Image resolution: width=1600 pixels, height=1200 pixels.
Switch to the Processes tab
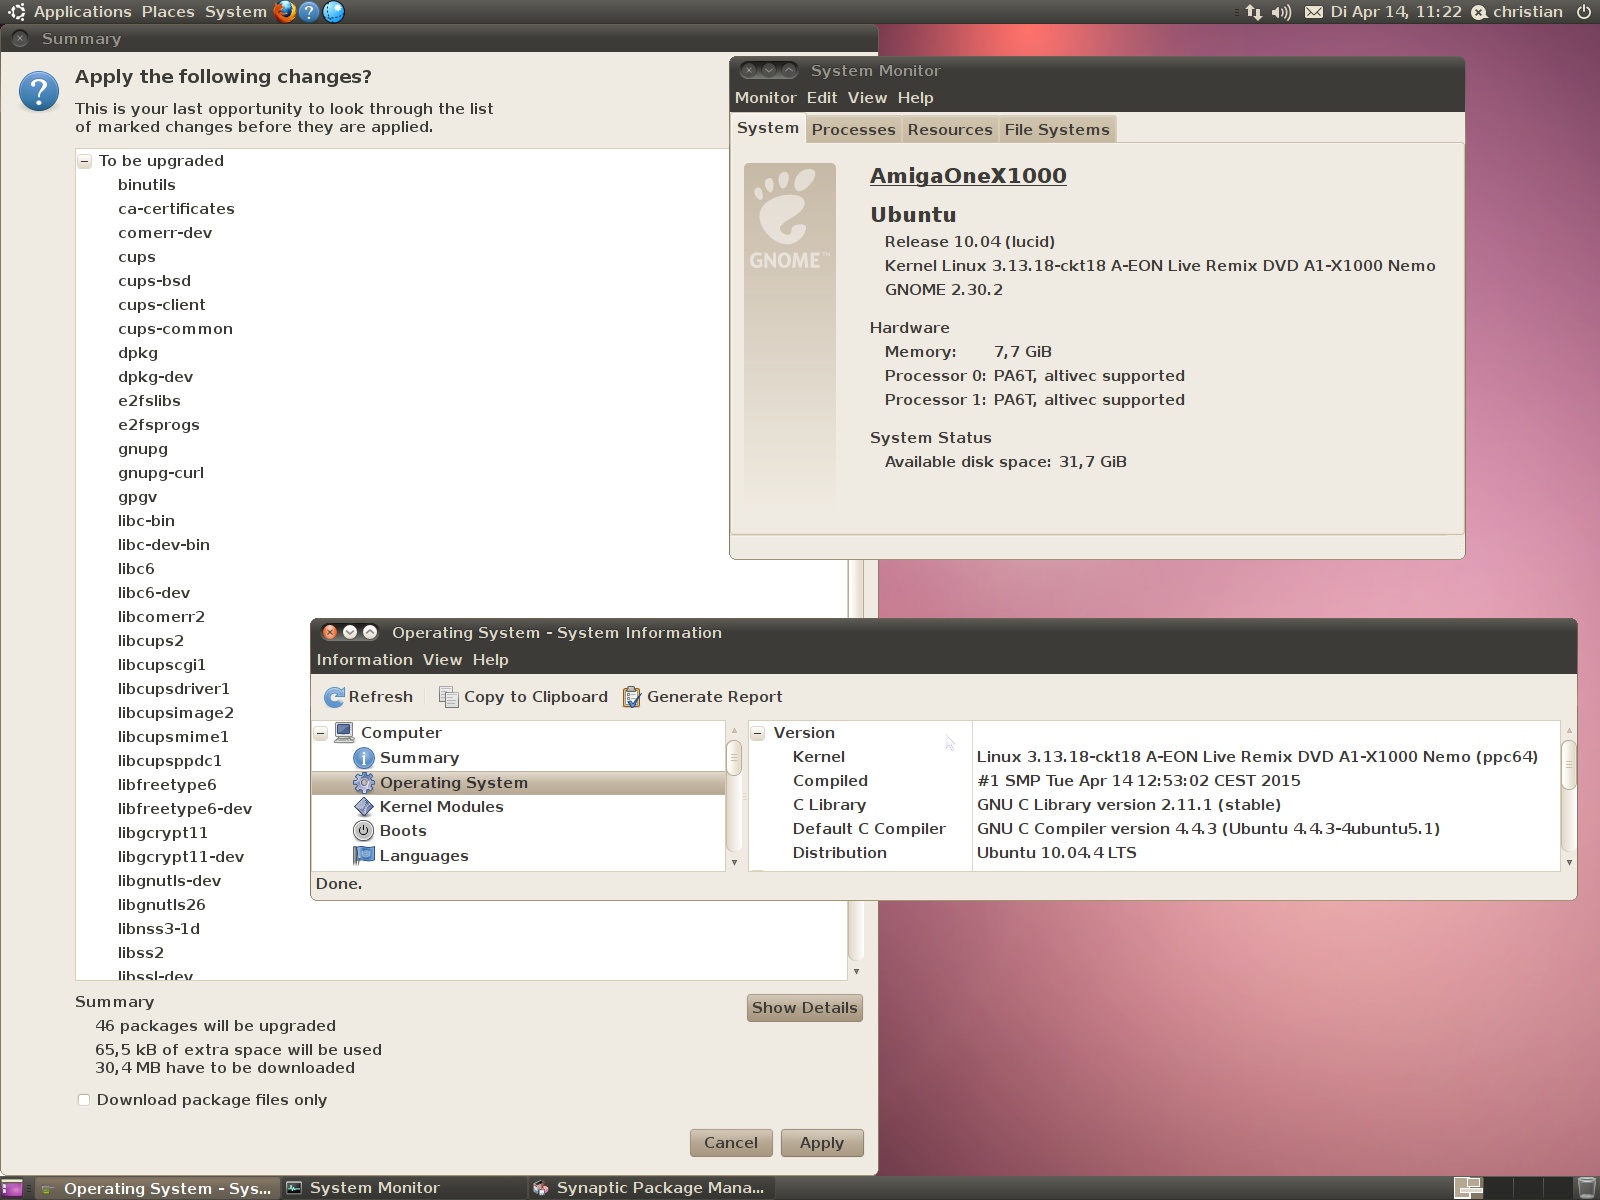point(853,130)
